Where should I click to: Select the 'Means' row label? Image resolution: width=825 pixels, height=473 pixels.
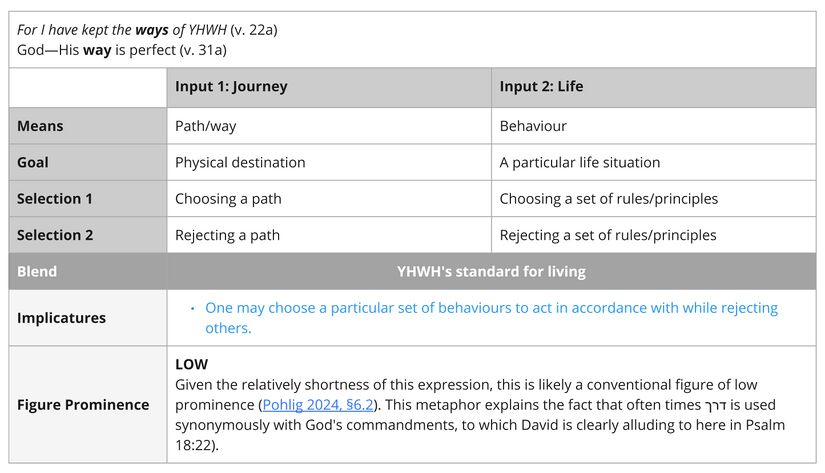(x=40, y=126)
